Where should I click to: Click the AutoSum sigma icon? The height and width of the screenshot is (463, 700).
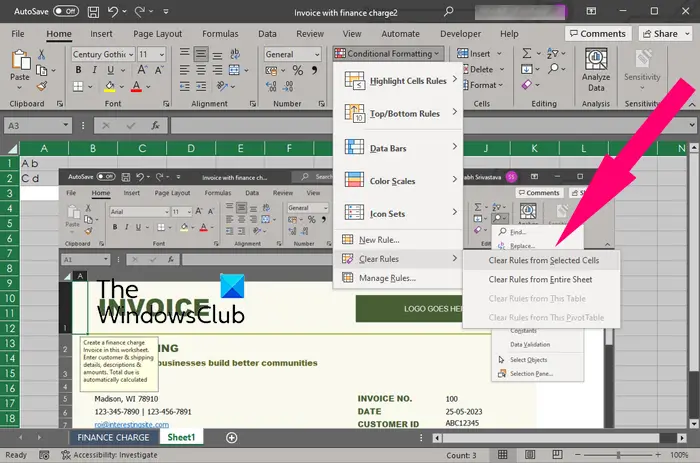pyautogui.click(x=527, y=53)
